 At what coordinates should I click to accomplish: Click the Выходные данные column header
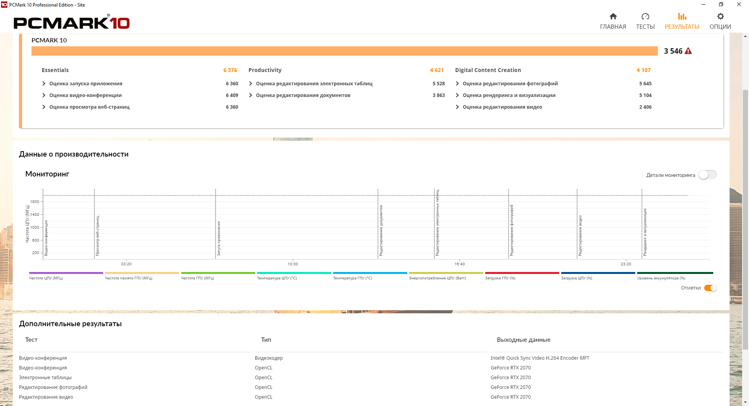coord(524,340)
